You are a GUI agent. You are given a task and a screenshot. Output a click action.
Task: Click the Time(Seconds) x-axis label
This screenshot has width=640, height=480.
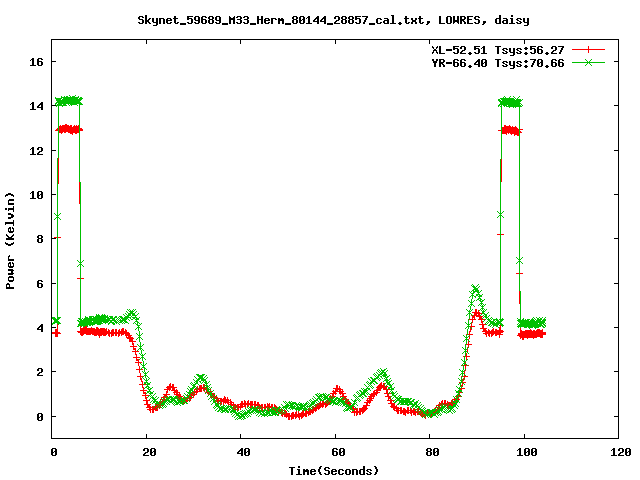click(x=335, y=470)
